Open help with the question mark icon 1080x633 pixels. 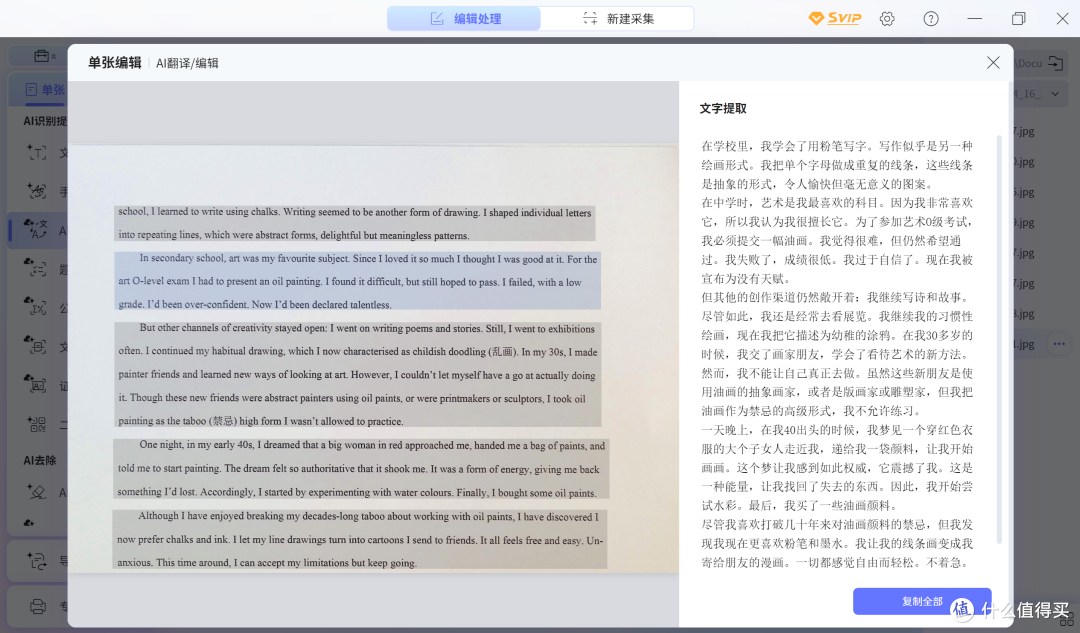(x=931, y=19)
